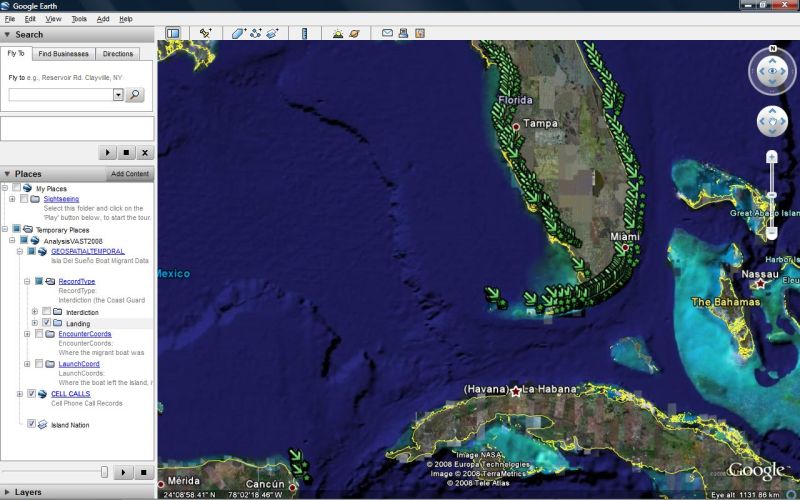Click into the Fly to search field
The width and height of the screenshot is (800, 500).
(x=61, y=94)
